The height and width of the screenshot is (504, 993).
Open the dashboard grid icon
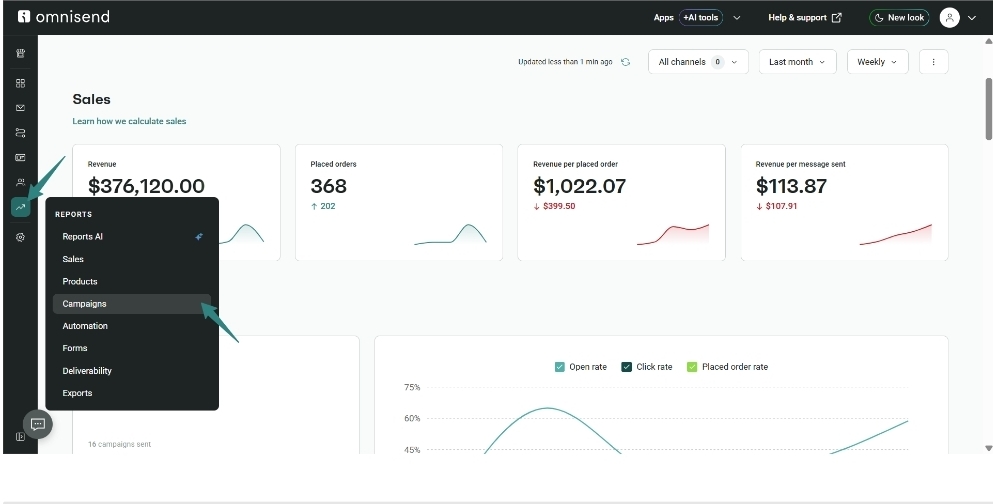pyautogui.click(x=20, y=83)
